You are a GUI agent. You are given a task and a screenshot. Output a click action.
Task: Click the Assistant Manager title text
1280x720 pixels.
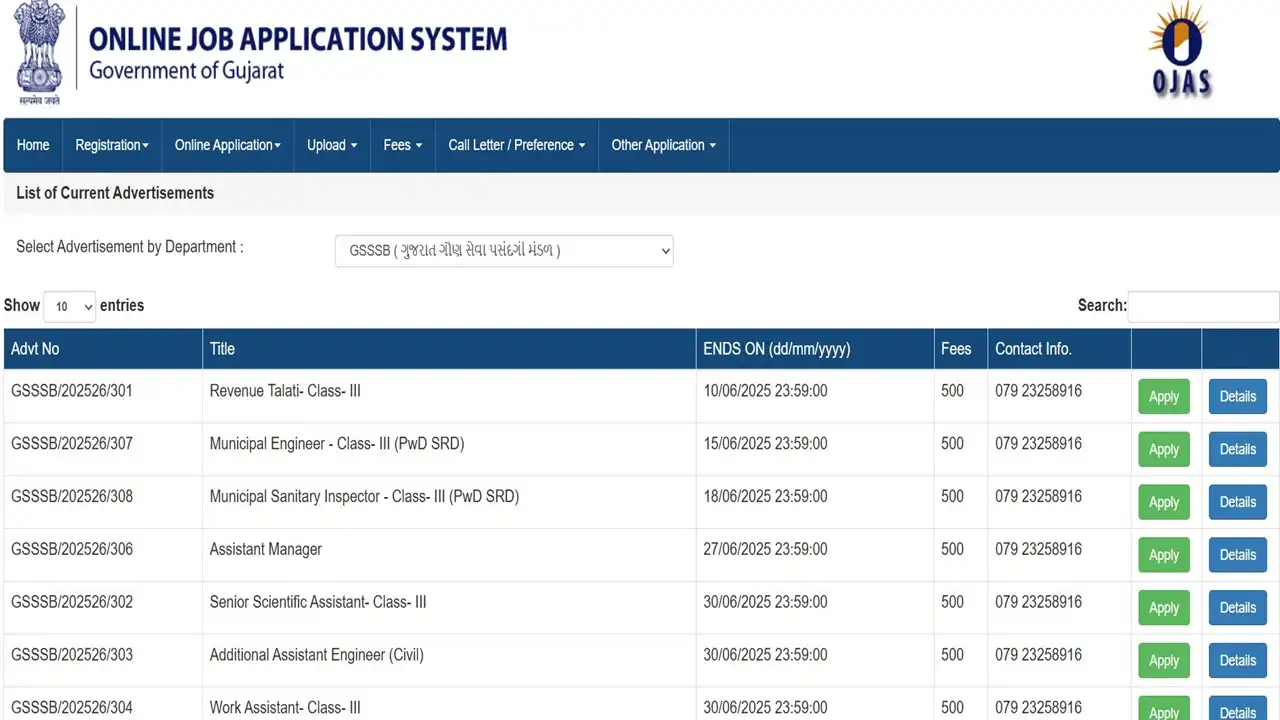(x=266, y=550)
